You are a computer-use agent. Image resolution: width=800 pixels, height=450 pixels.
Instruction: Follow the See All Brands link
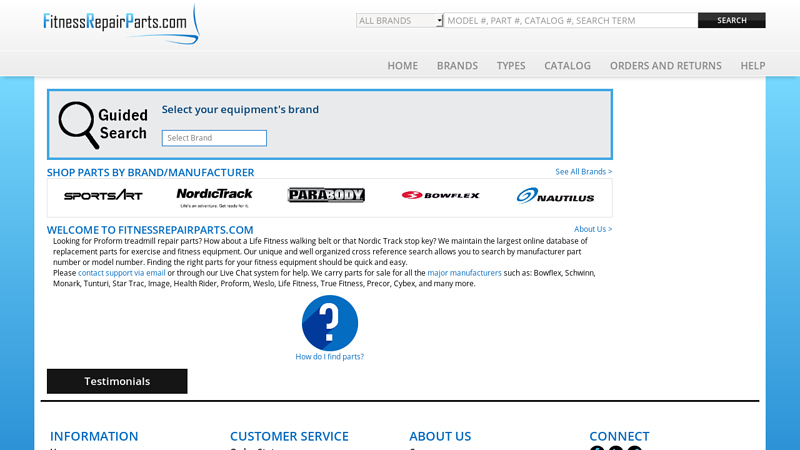(x=584, y=171)
